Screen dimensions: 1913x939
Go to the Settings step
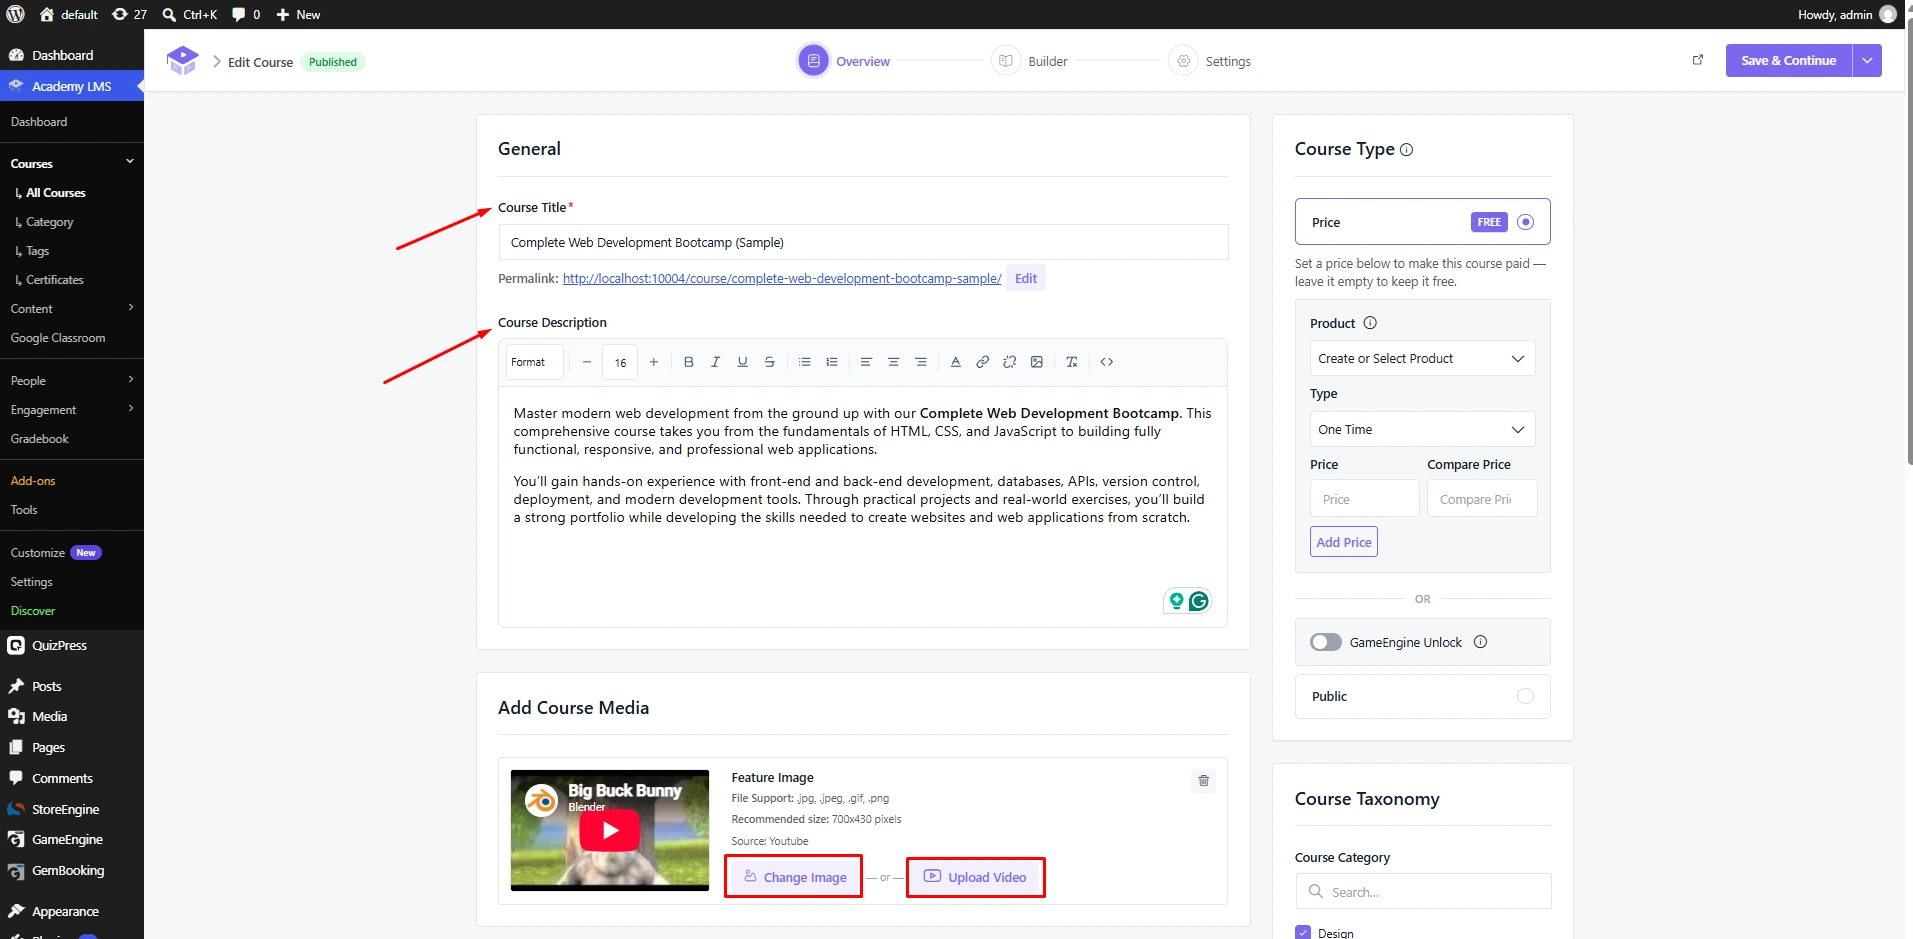pos(1209,61)
